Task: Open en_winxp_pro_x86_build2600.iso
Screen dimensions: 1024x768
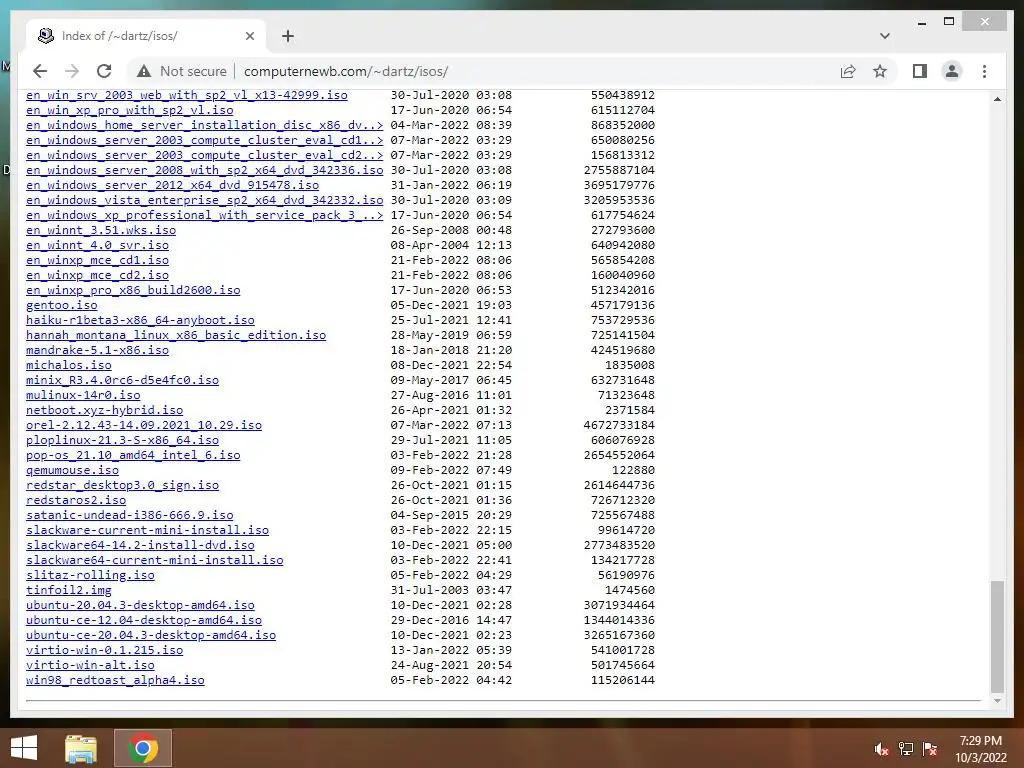Action: pos(133,291)
